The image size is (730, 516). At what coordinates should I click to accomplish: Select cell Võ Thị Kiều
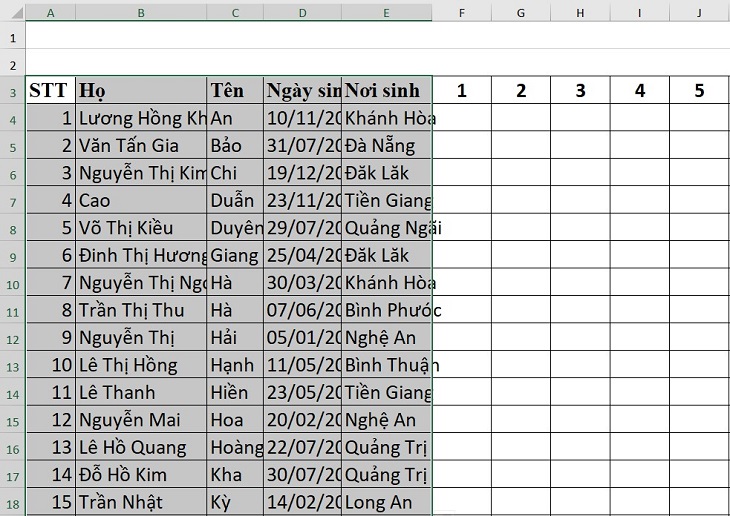tap(141, 228)
